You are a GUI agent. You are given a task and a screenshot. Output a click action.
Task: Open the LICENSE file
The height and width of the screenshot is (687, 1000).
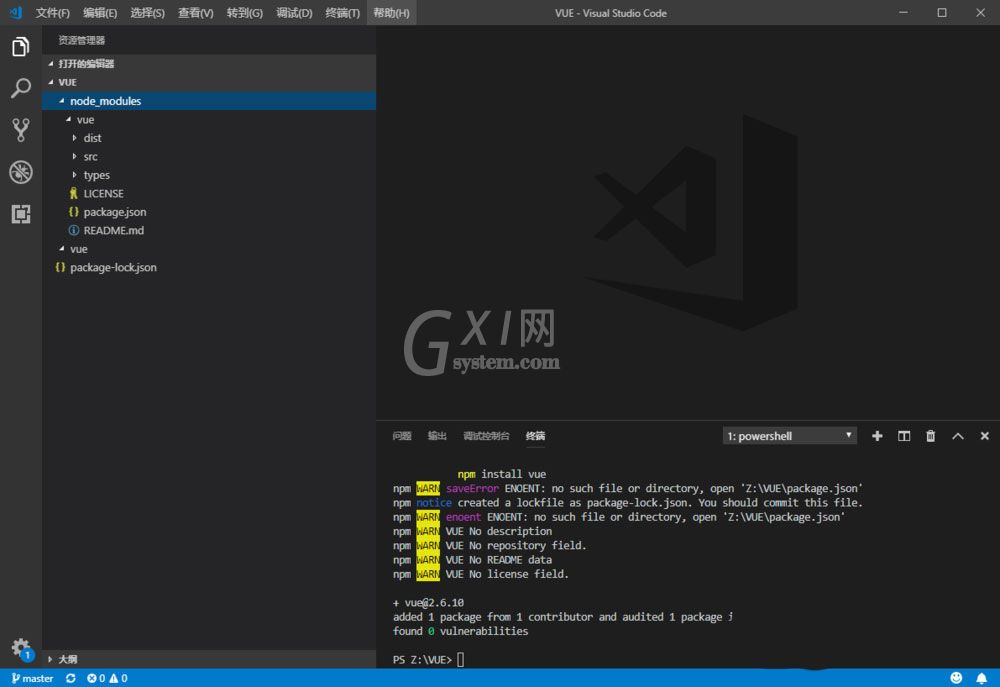(209, 193)
